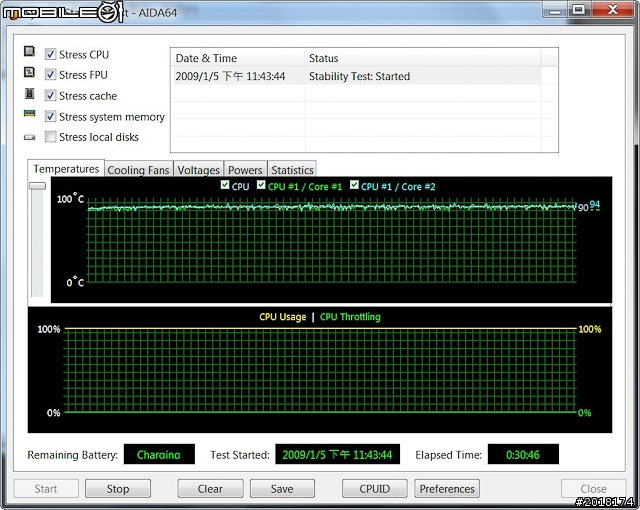Screen dimensions: 640x510
Task: Toggle the CPU #1 / Core #2 temperature series
Action: (x=354, y=186)
